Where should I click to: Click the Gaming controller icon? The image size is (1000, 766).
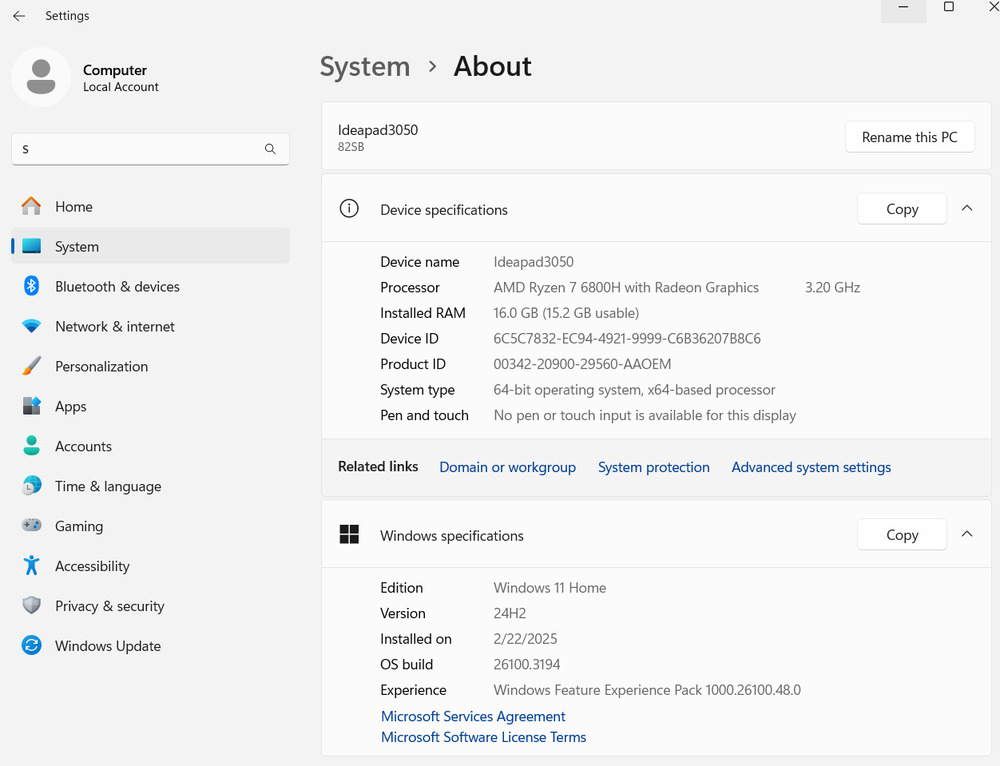(31, 526)
